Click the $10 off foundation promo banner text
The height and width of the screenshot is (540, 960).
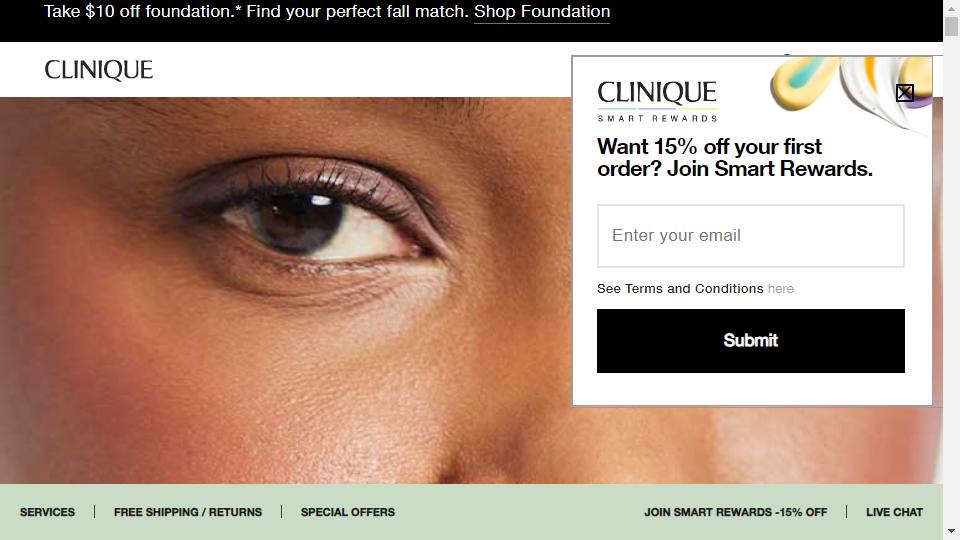(256, 12)
